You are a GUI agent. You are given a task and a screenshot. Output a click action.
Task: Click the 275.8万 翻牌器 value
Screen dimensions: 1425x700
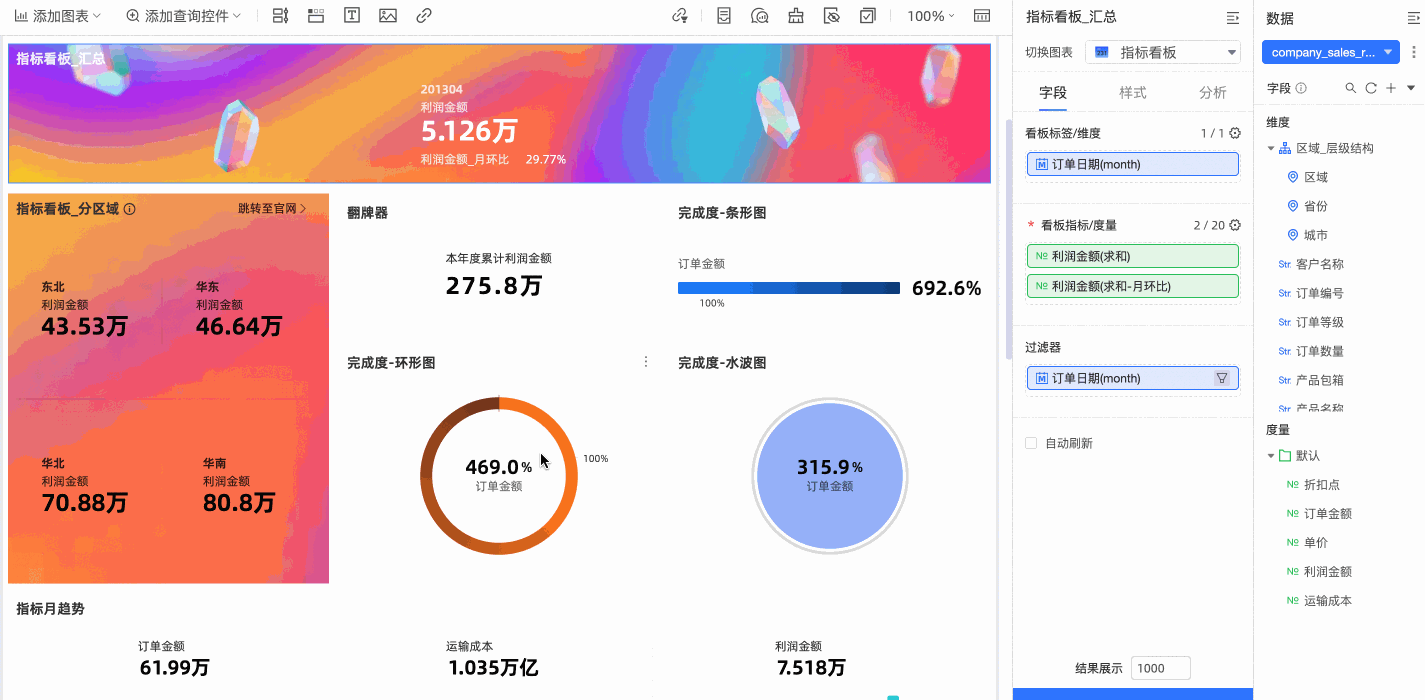click(x=494, y=286)
